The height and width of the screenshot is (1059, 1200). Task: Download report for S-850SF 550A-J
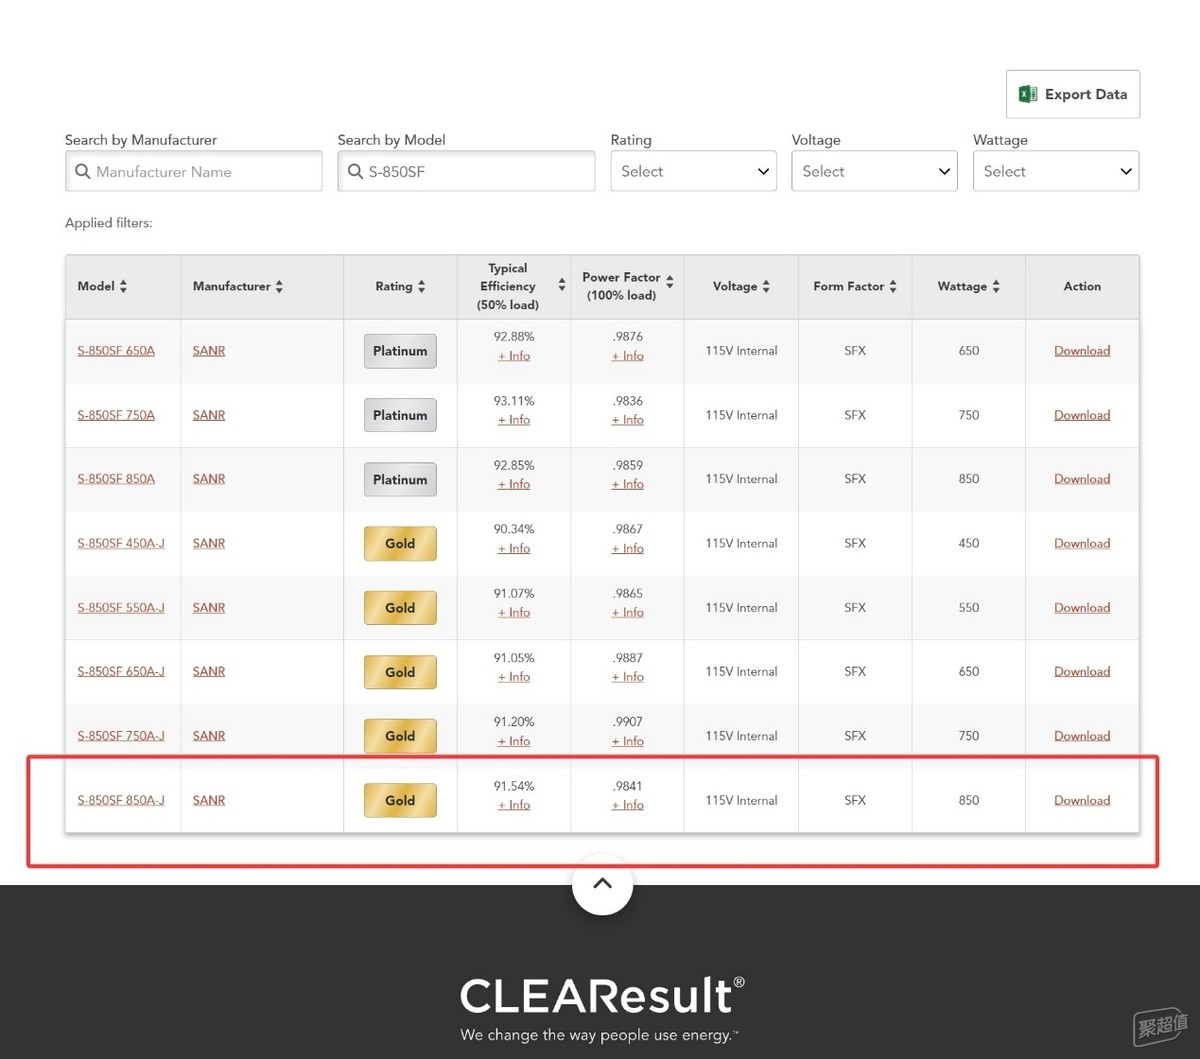(x=1082, y=607)
